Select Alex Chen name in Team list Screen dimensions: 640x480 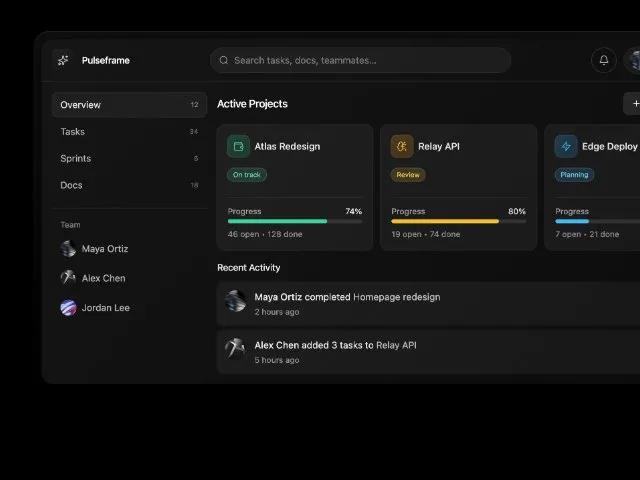pyautogui.click(x=104, y=278)
